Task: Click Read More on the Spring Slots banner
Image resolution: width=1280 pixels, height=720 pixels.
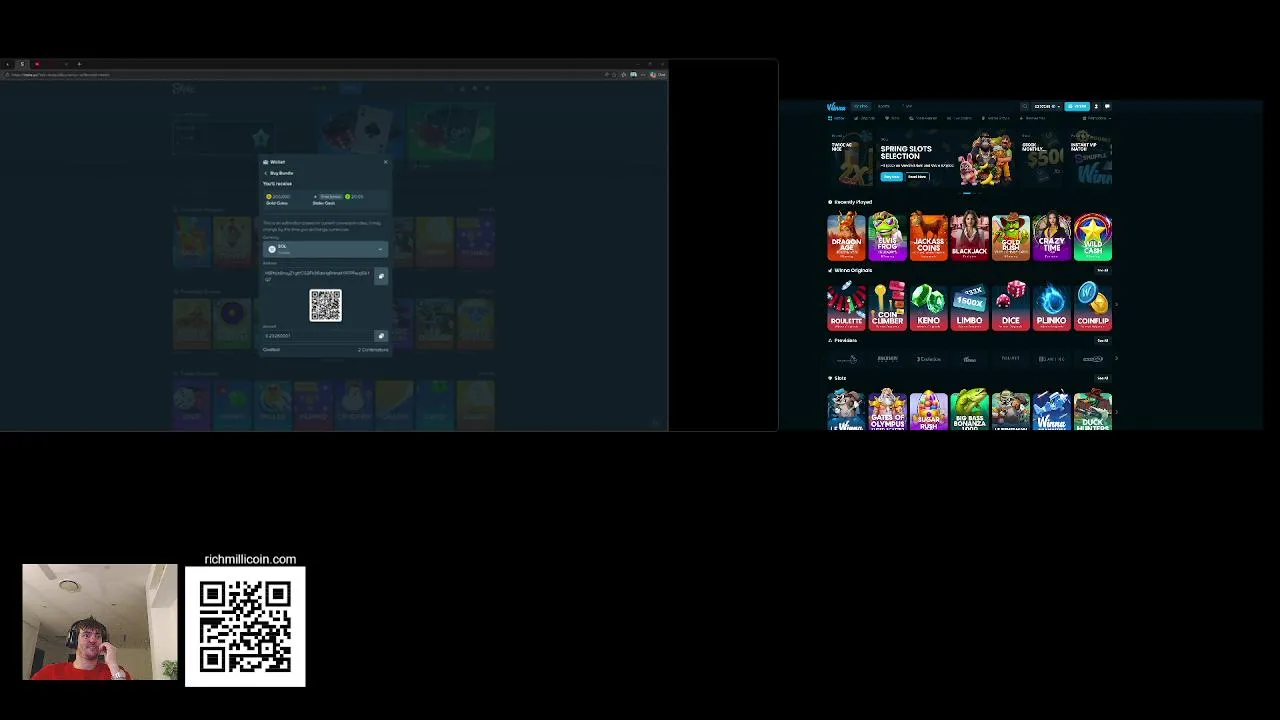Action: point(917,177)
